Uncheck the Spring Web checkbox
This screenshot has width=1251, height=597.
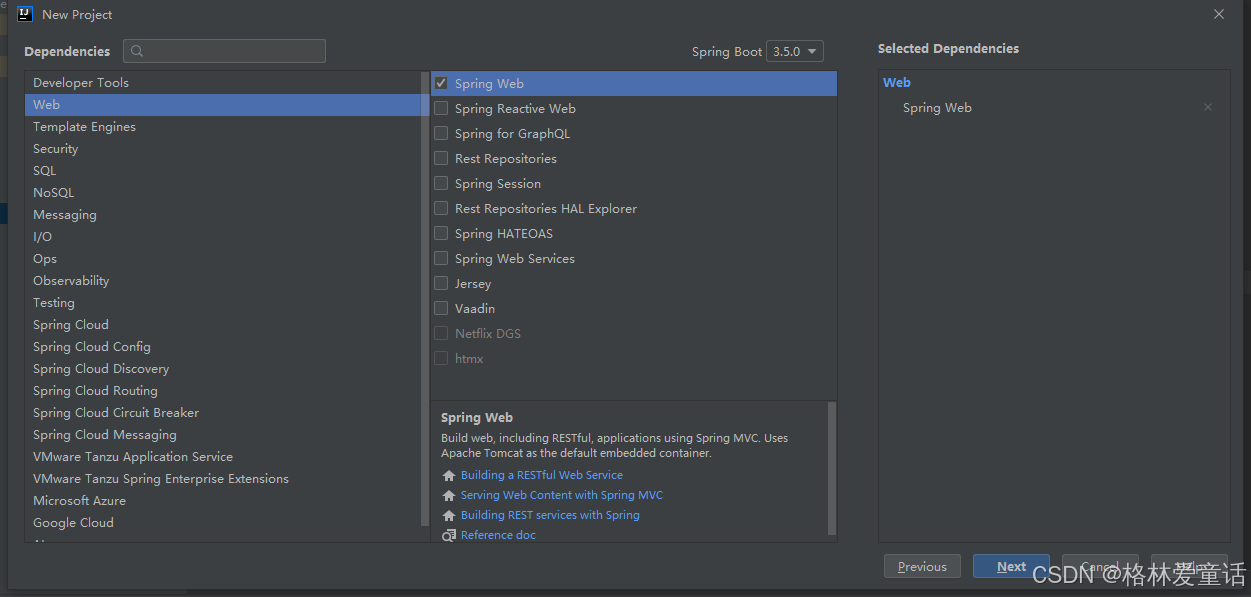[x=441, y=83]
